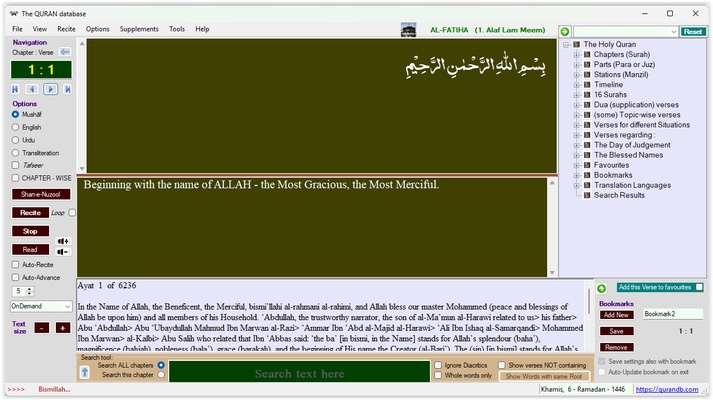The image size is (713, 400).
Task: Open the Tools menu
Action: click(177, 29)
